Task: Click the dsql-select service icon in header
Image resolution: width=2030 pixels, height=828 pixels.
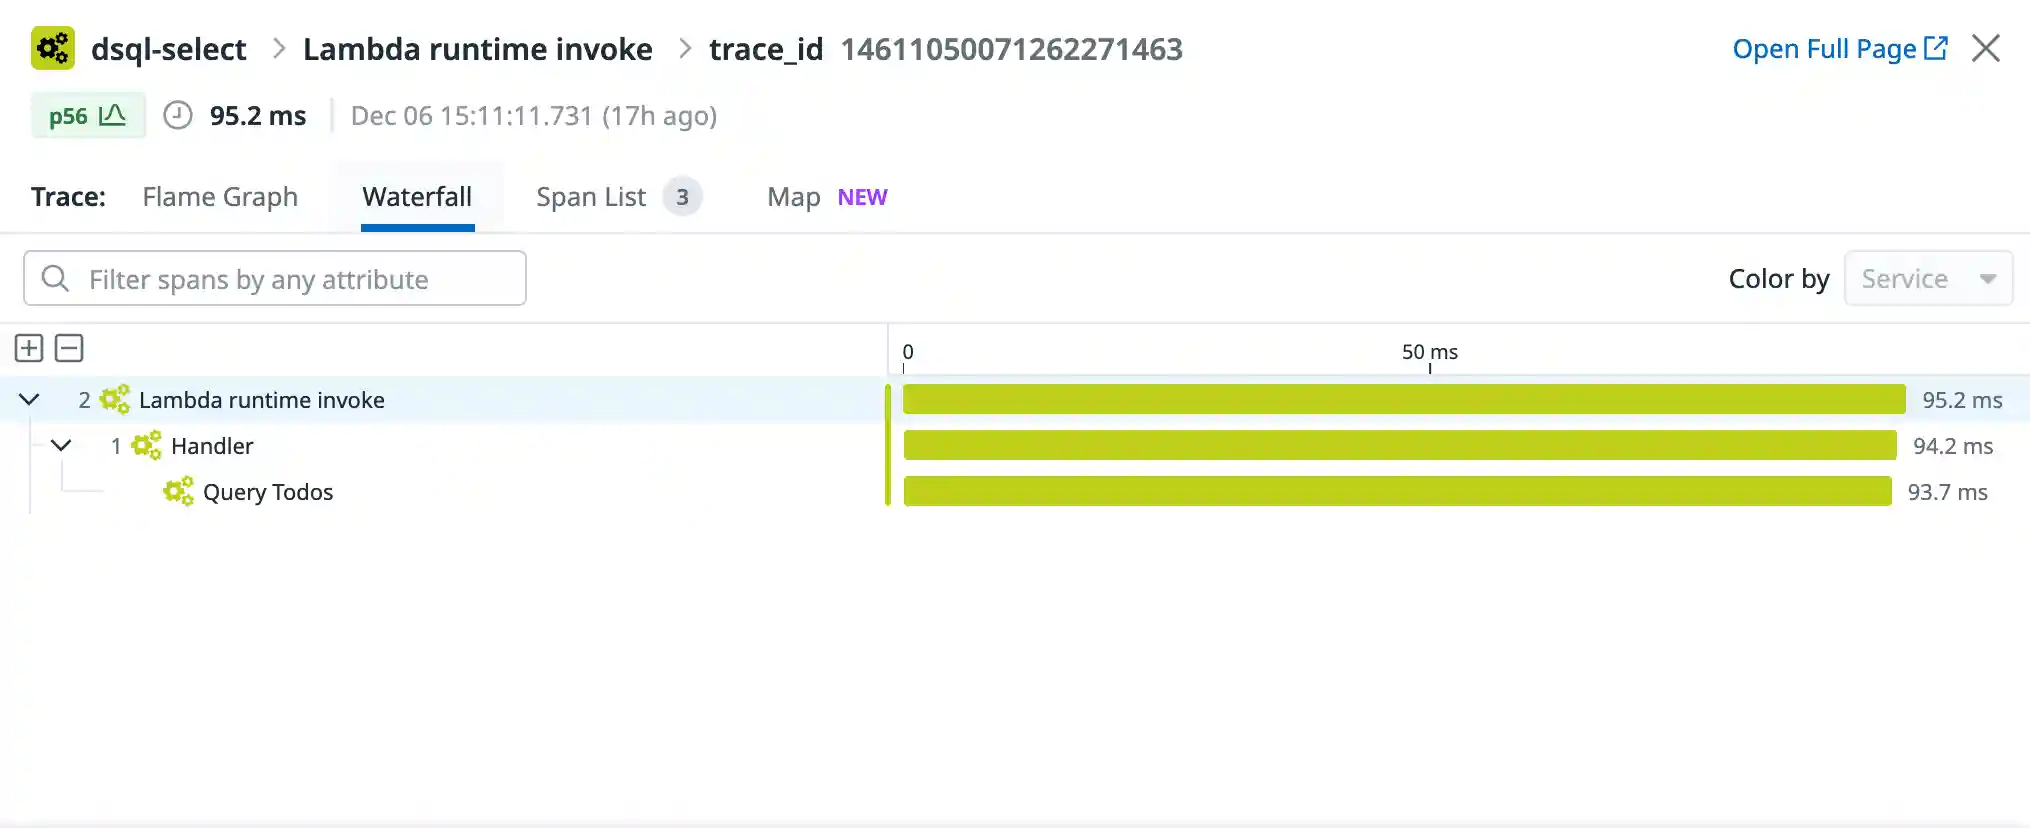Action: [x=53, y=48]
